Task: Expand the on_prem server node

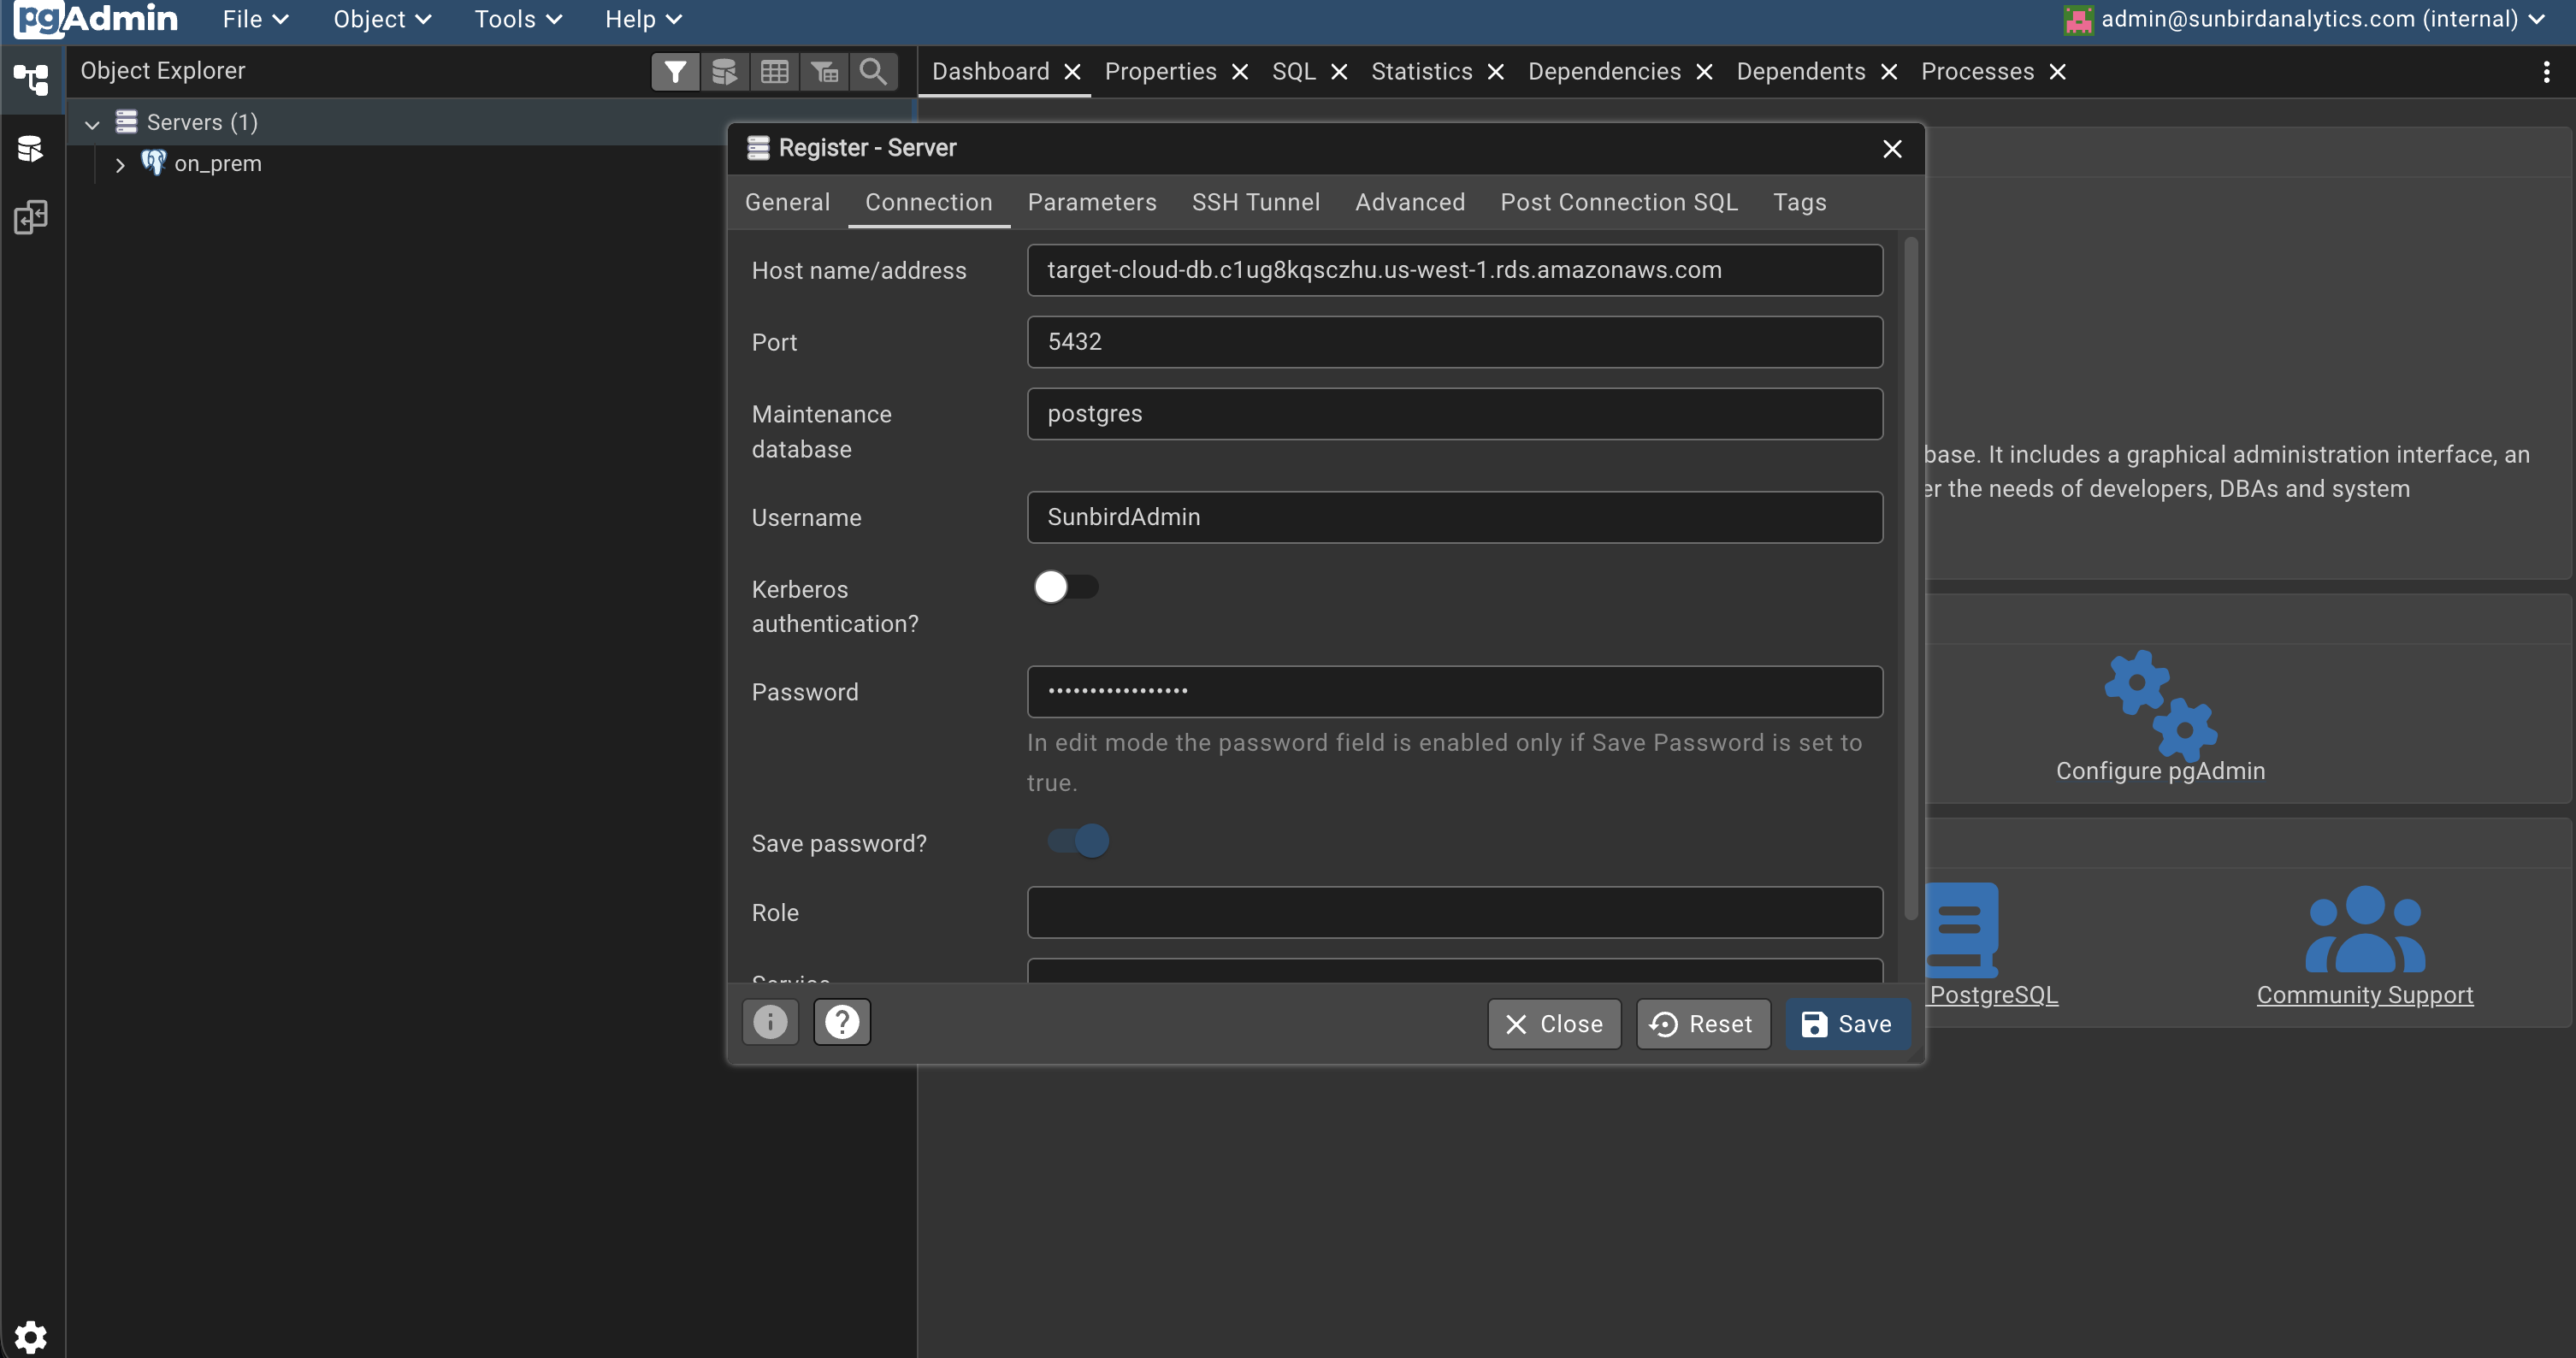Action: point(120,164)
